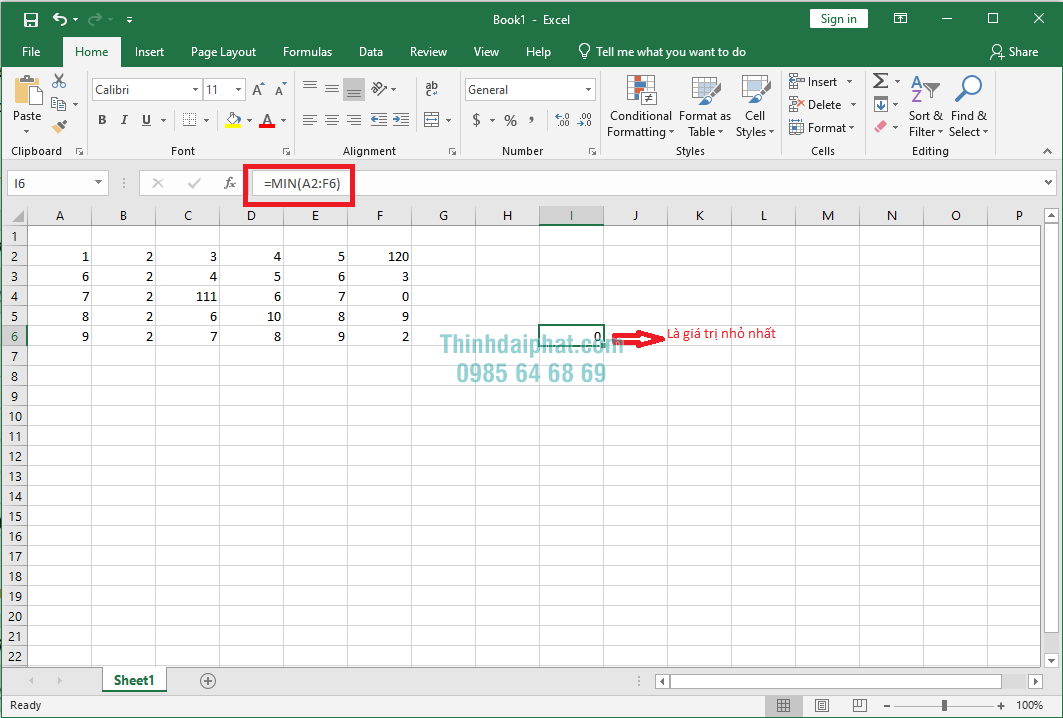This screenshot has width=1063, height=718.
Task: Click Sort & Filter icon
Action: tap(925, 108)
